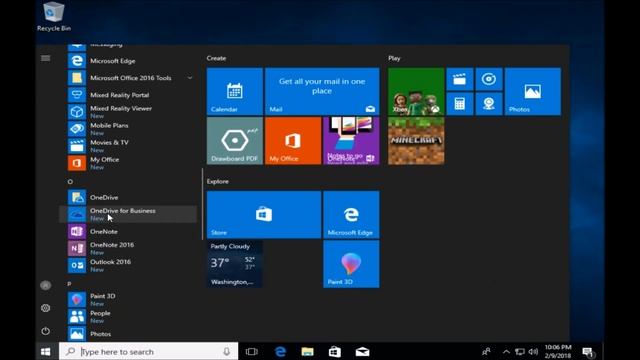
Task: Click the Create group header
Action: point(216,58)
